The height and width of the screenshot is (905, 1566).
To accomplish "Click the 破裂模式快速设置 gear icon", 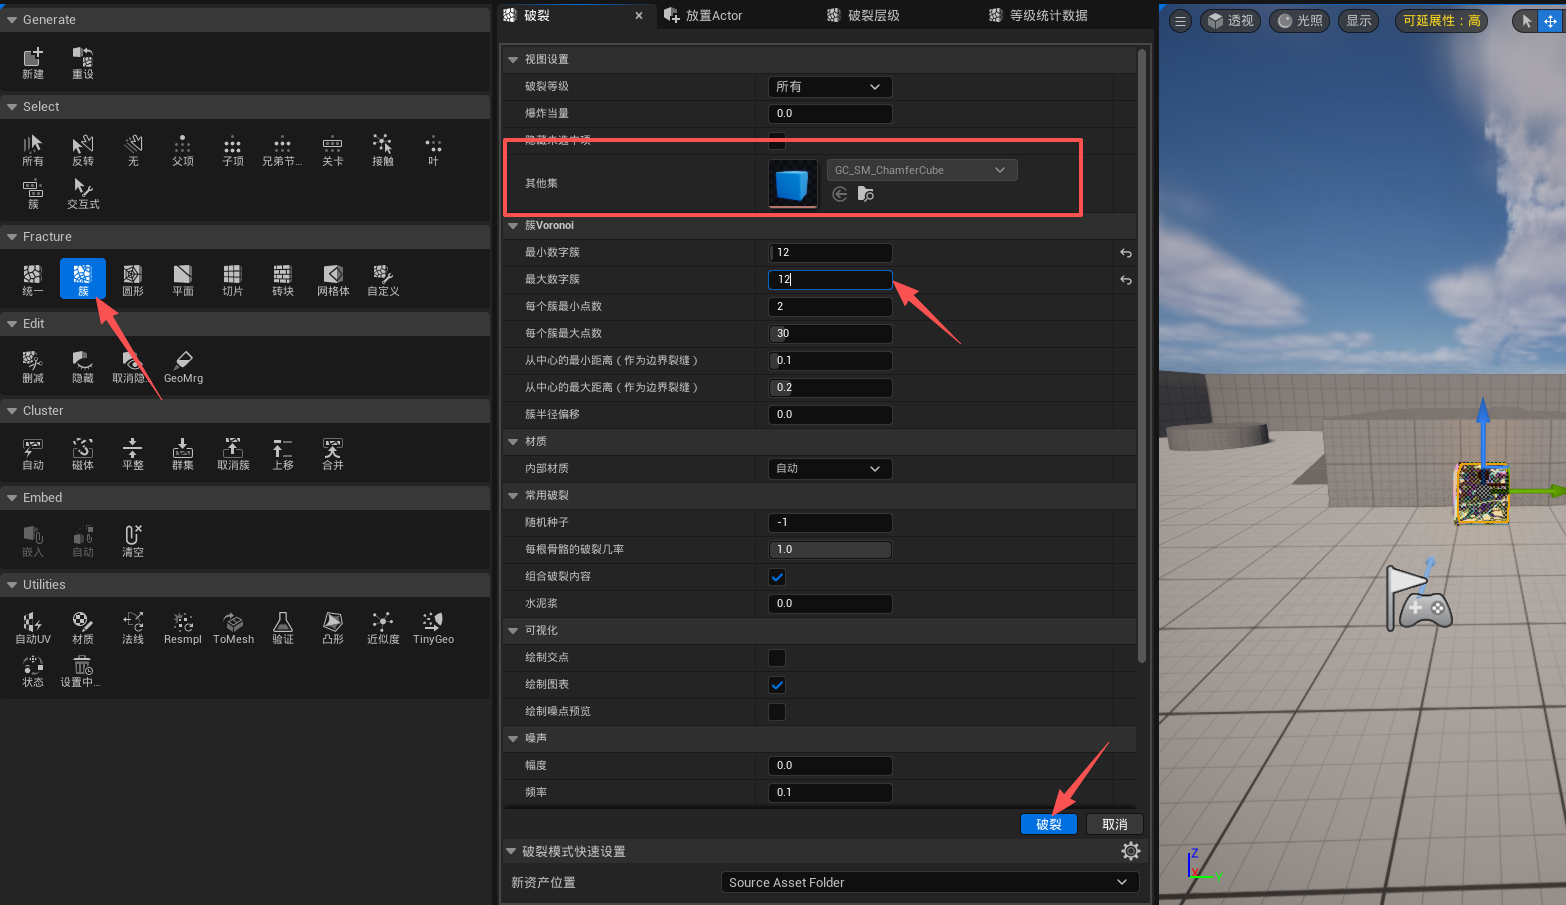I will click(x=1130, y=851).
